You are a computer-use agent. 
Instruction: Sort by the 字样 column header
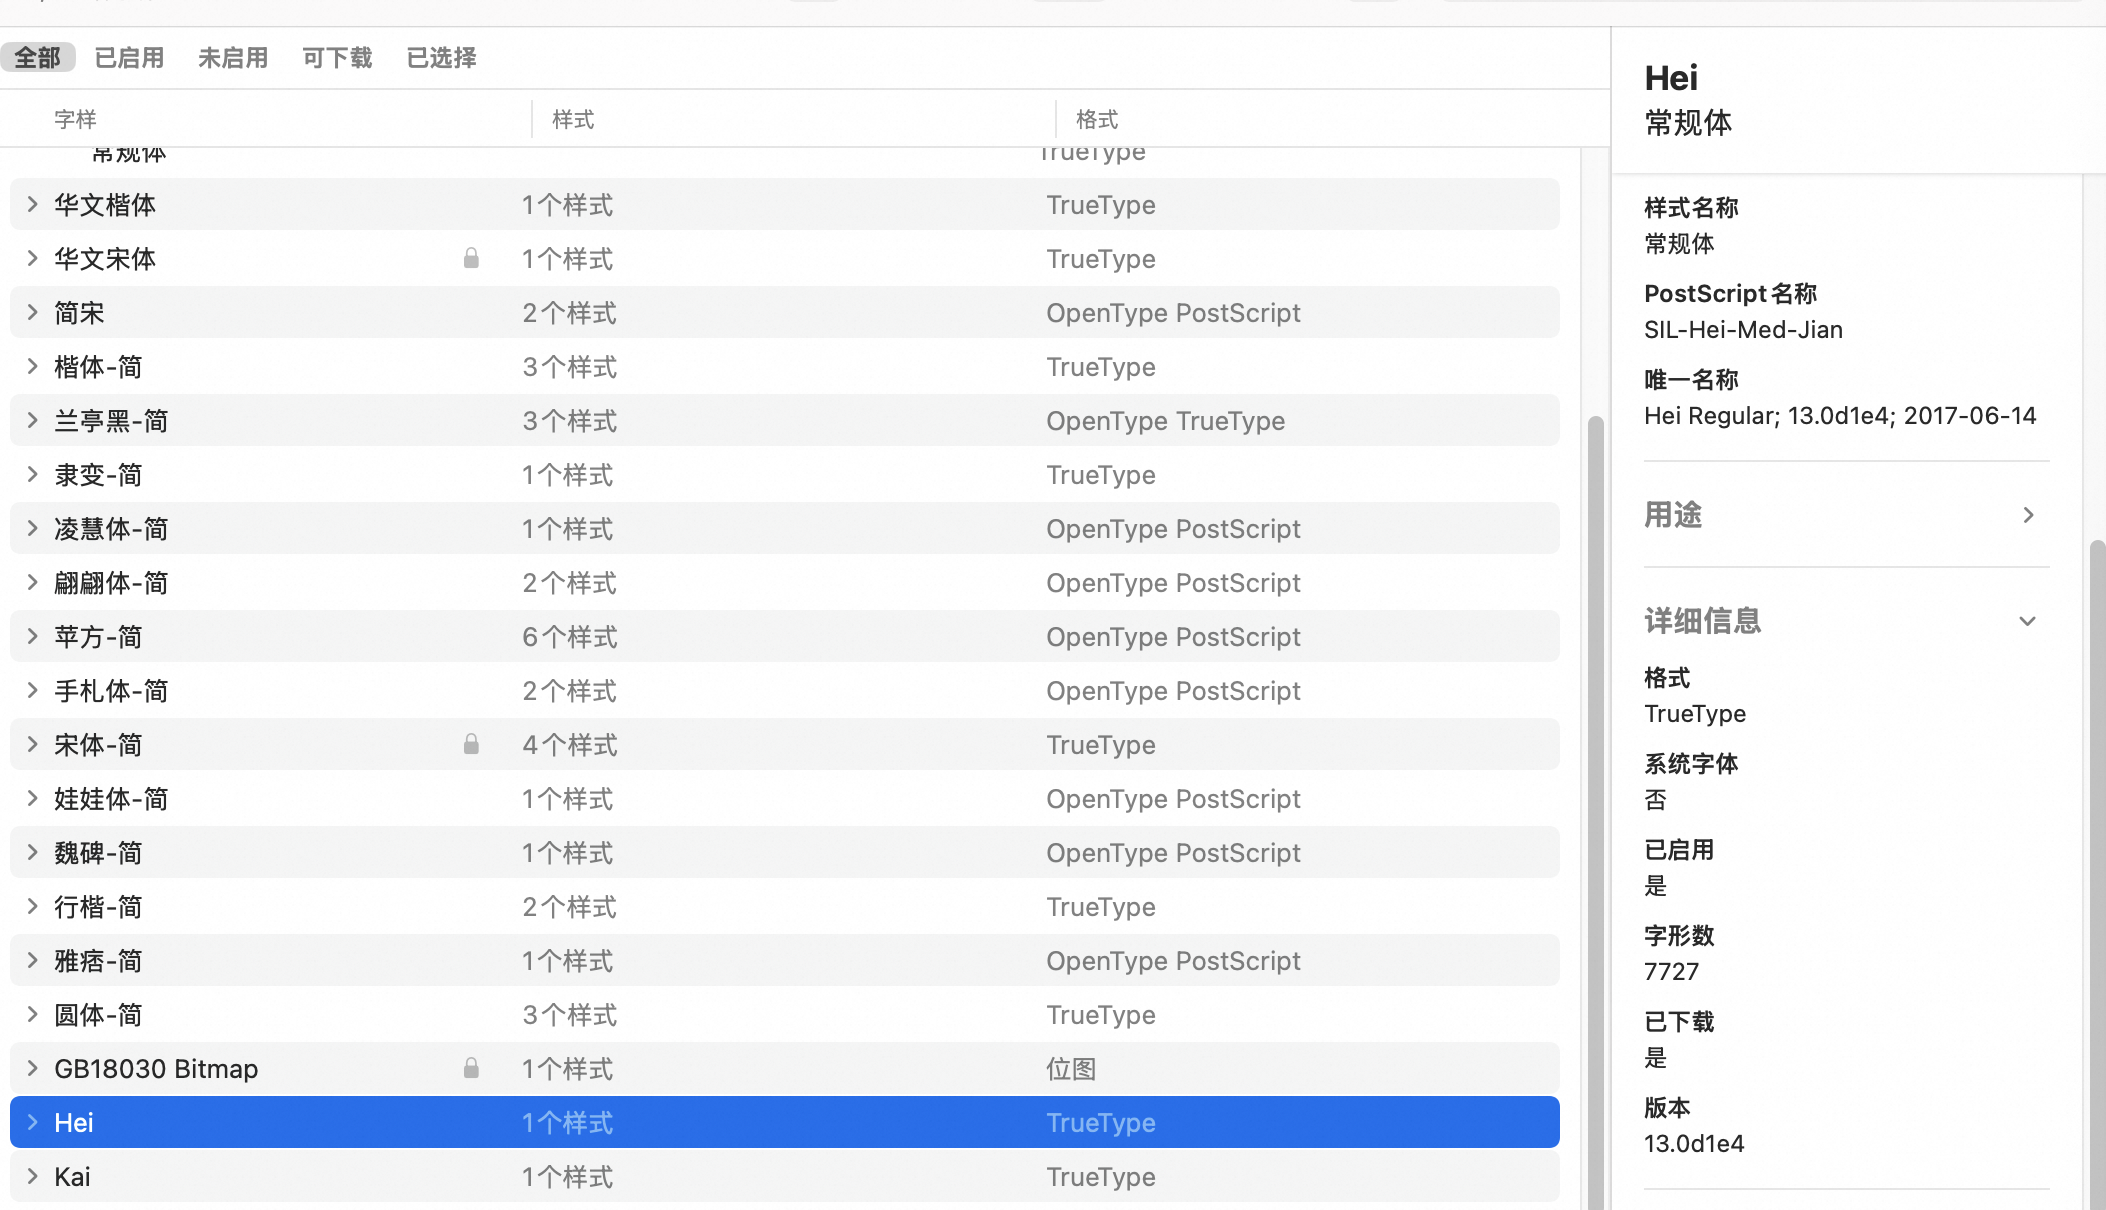pyautogui.click(x=75, y=120)
